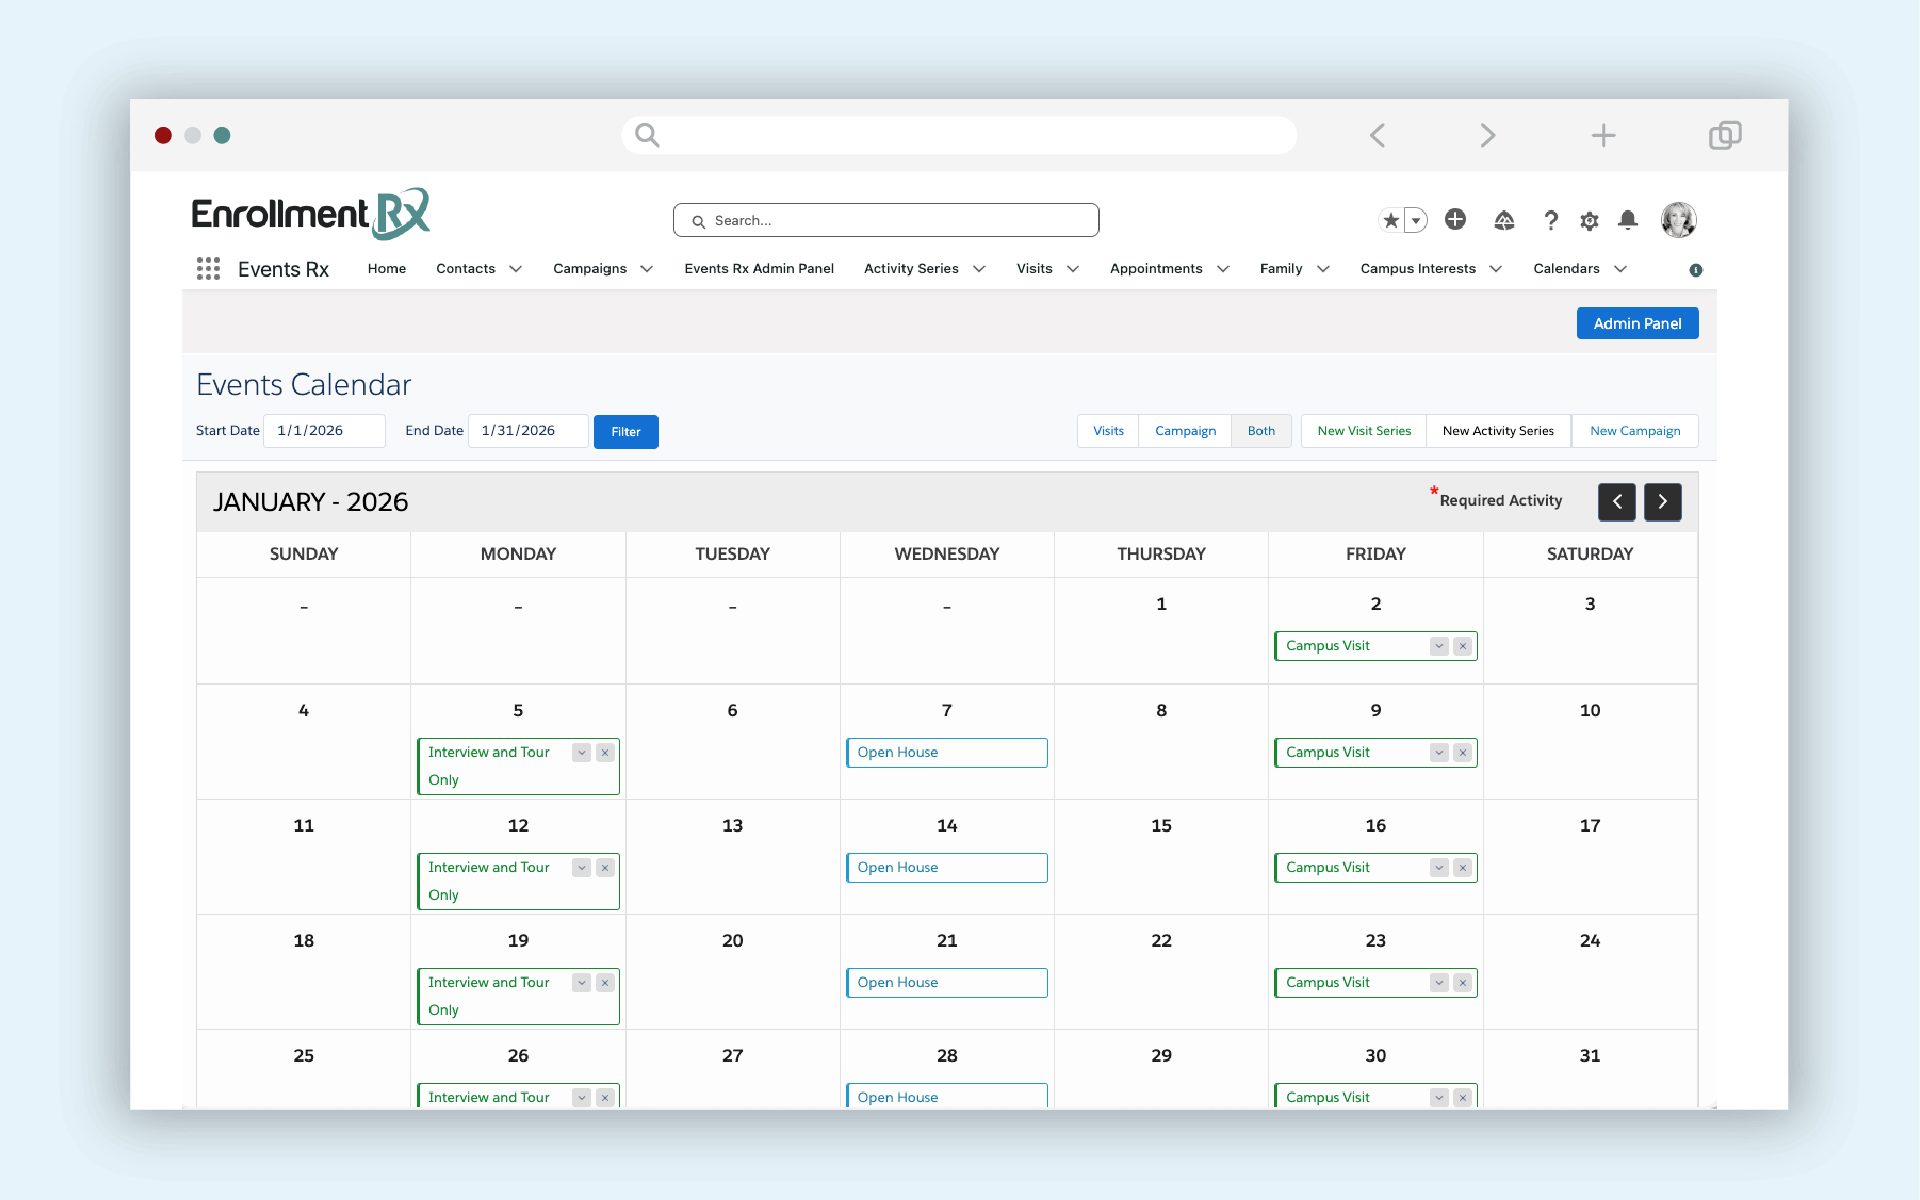Open the notifications bell

coord(1628,220)
